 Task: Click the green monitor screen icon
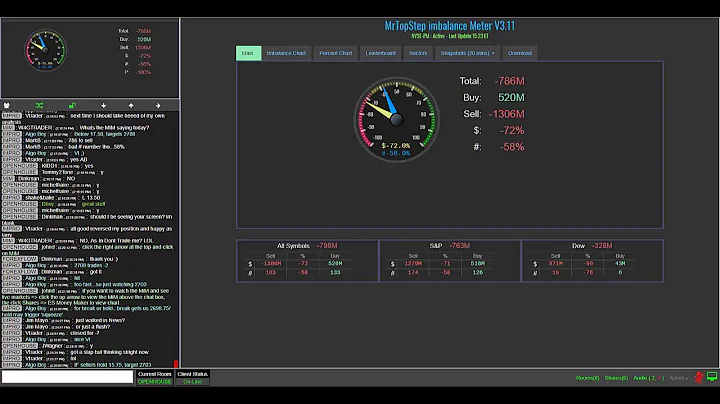coord(712,377)
